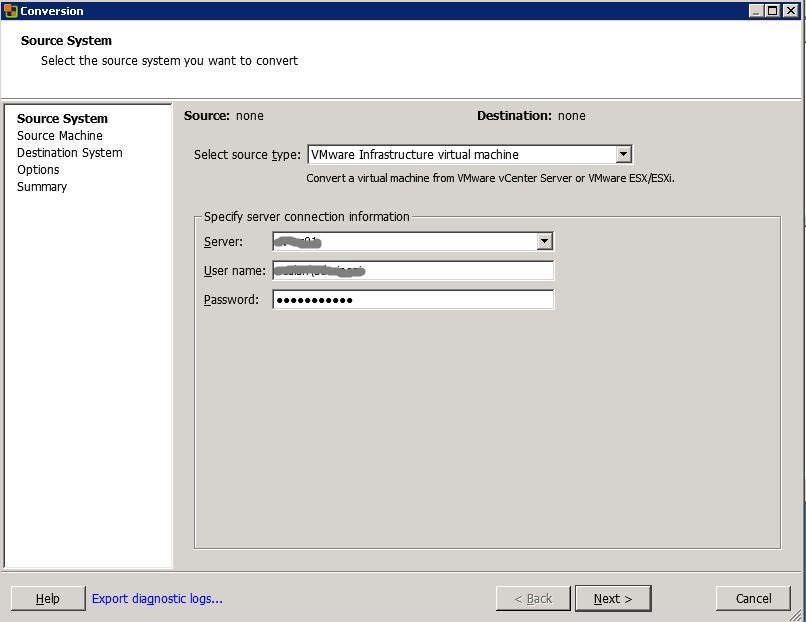Click the 'Select the source system' subtitle
806x622 pixels.
click(169, 61)
